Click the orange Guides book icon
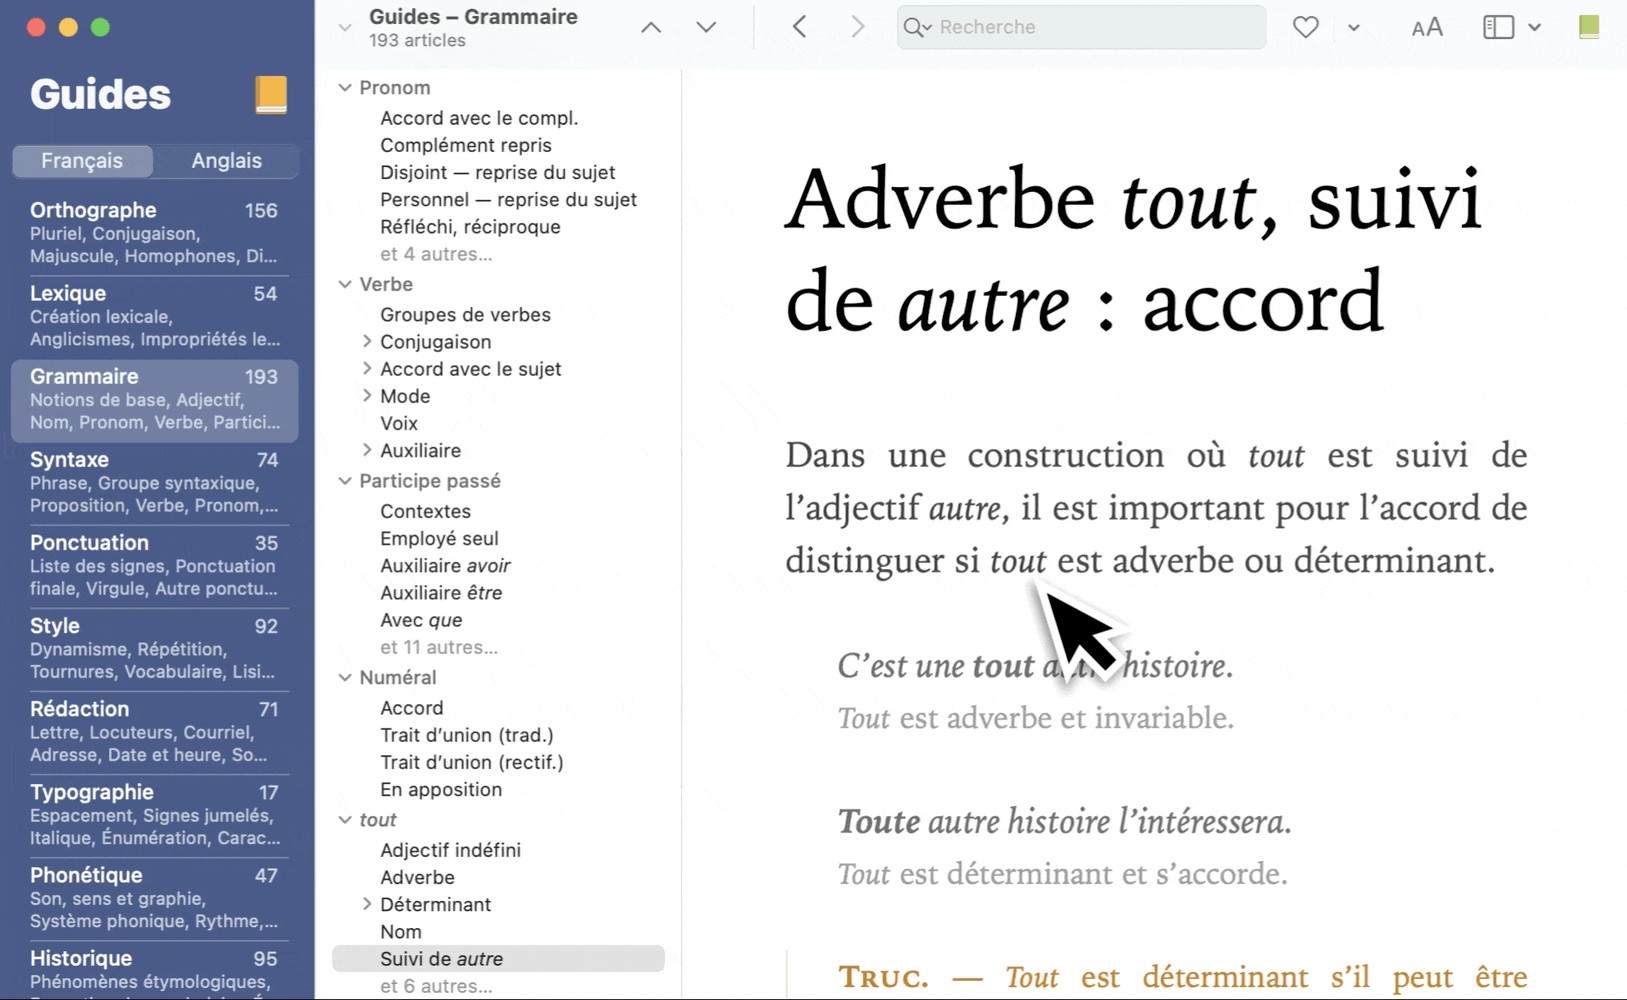Viewport: 1627px width, 1000px height. [x=271, y=95]
